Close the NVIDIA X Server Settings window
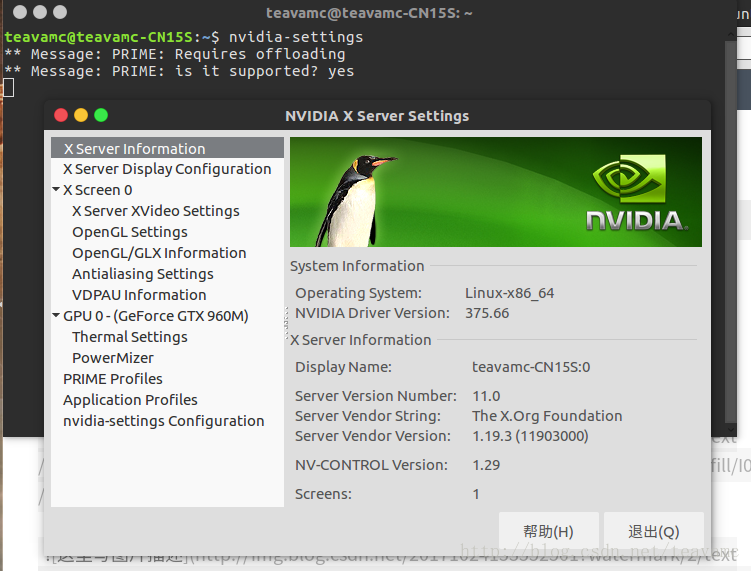This screenshot has width=751, height=571. (61, 115)
